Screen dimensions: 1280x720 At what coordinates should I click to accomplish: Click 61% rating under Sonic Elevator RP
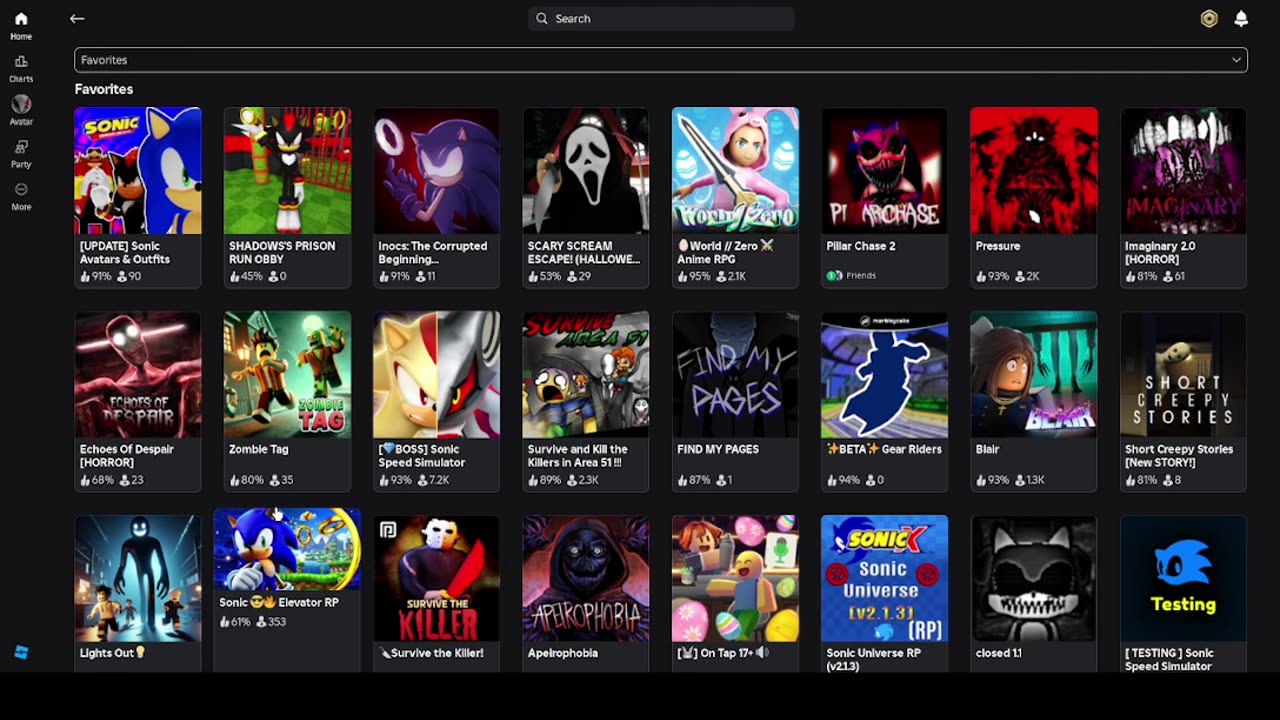click(x=234, y=622)
